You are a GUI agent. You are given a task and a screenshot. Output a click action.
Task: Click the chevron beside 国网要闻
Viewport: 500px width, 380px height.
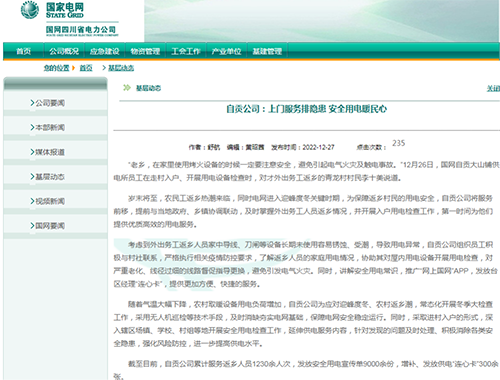[x=32, y=226]
